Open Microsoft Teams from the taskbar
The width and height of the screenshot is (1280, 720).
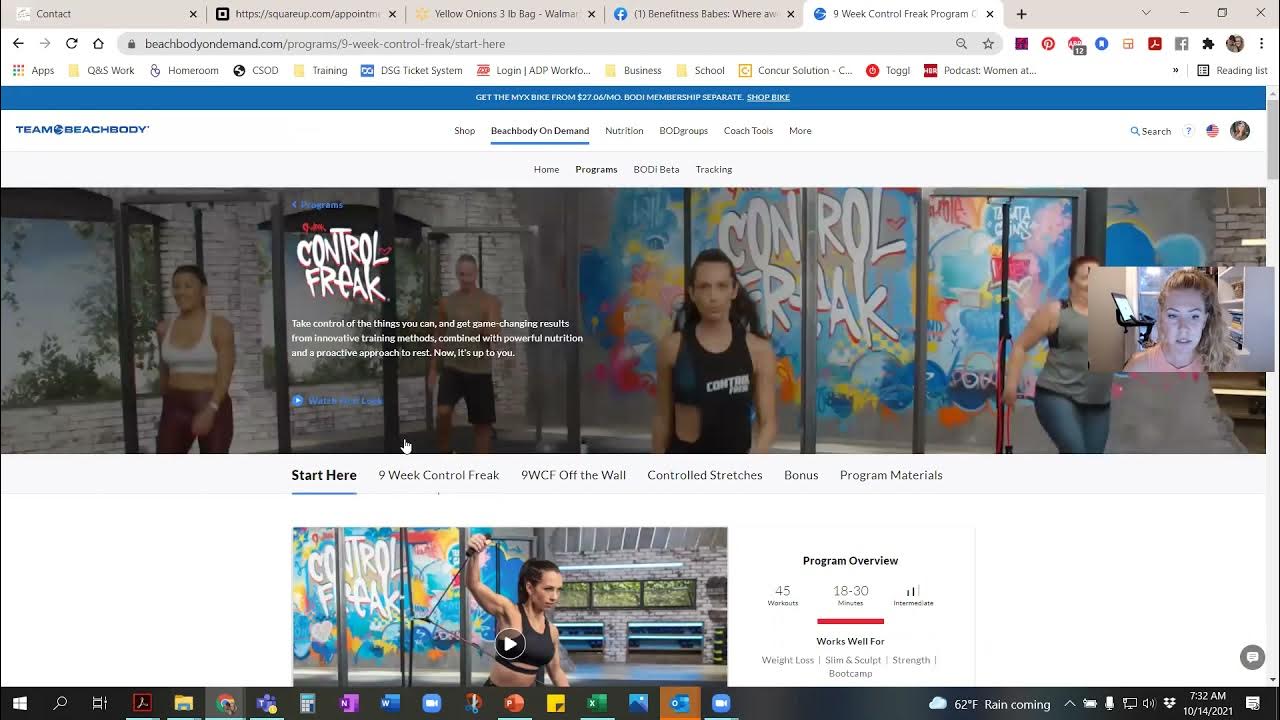266,703
